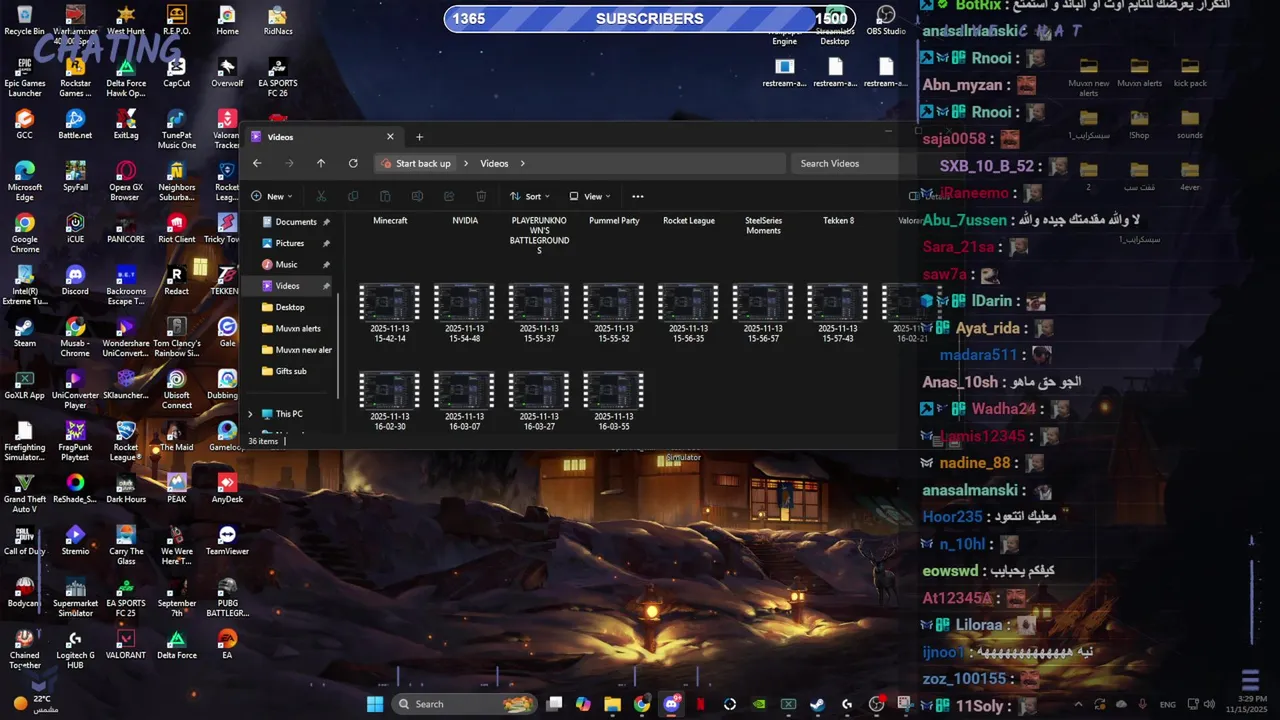
Task: Open Gifts sub folder in sidebar
Action: [x=291, y=371]
